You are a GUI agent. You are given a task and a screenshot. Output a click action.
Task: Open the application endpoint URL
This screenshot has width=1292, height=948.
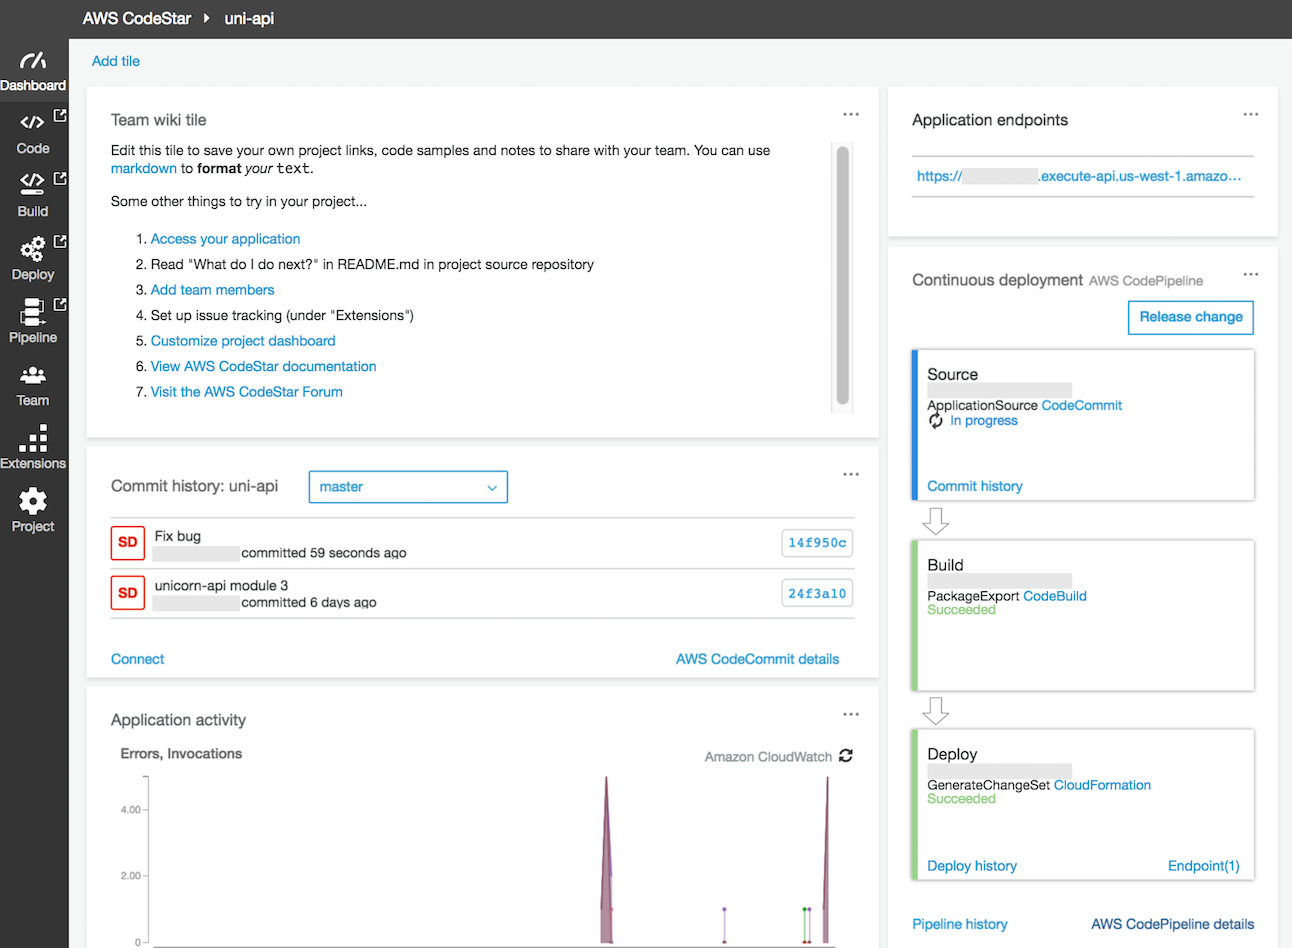(1079, 176)
